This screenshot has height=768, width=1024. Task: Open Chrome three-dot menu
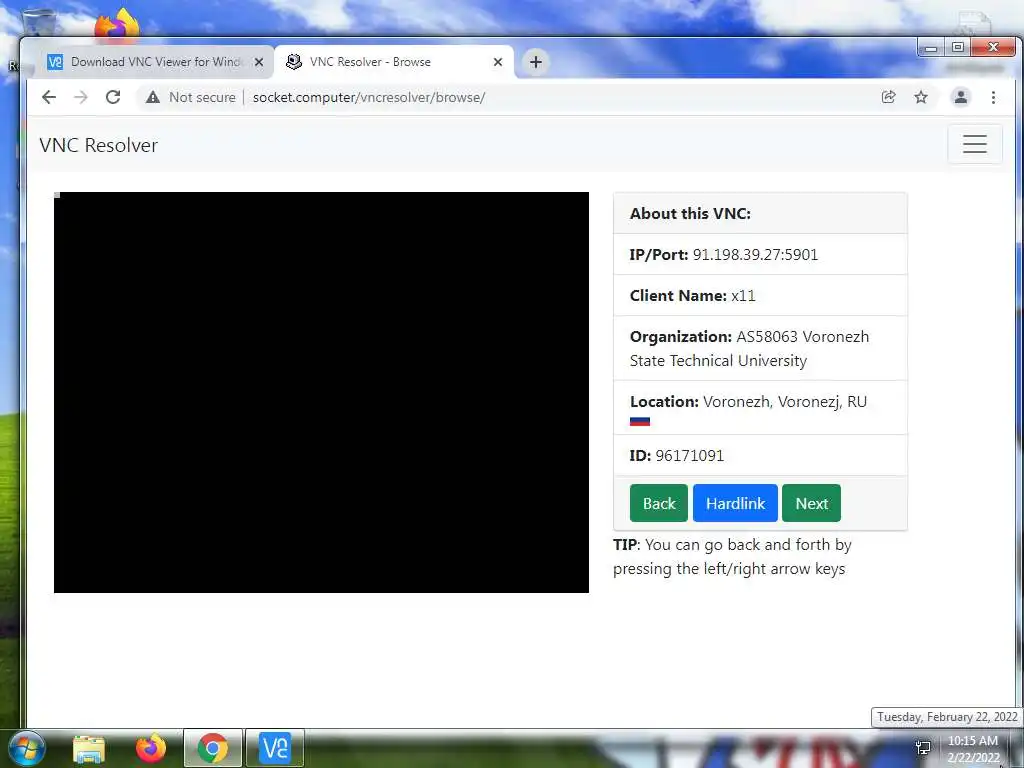pyautogui.click(x=993, y=97)
